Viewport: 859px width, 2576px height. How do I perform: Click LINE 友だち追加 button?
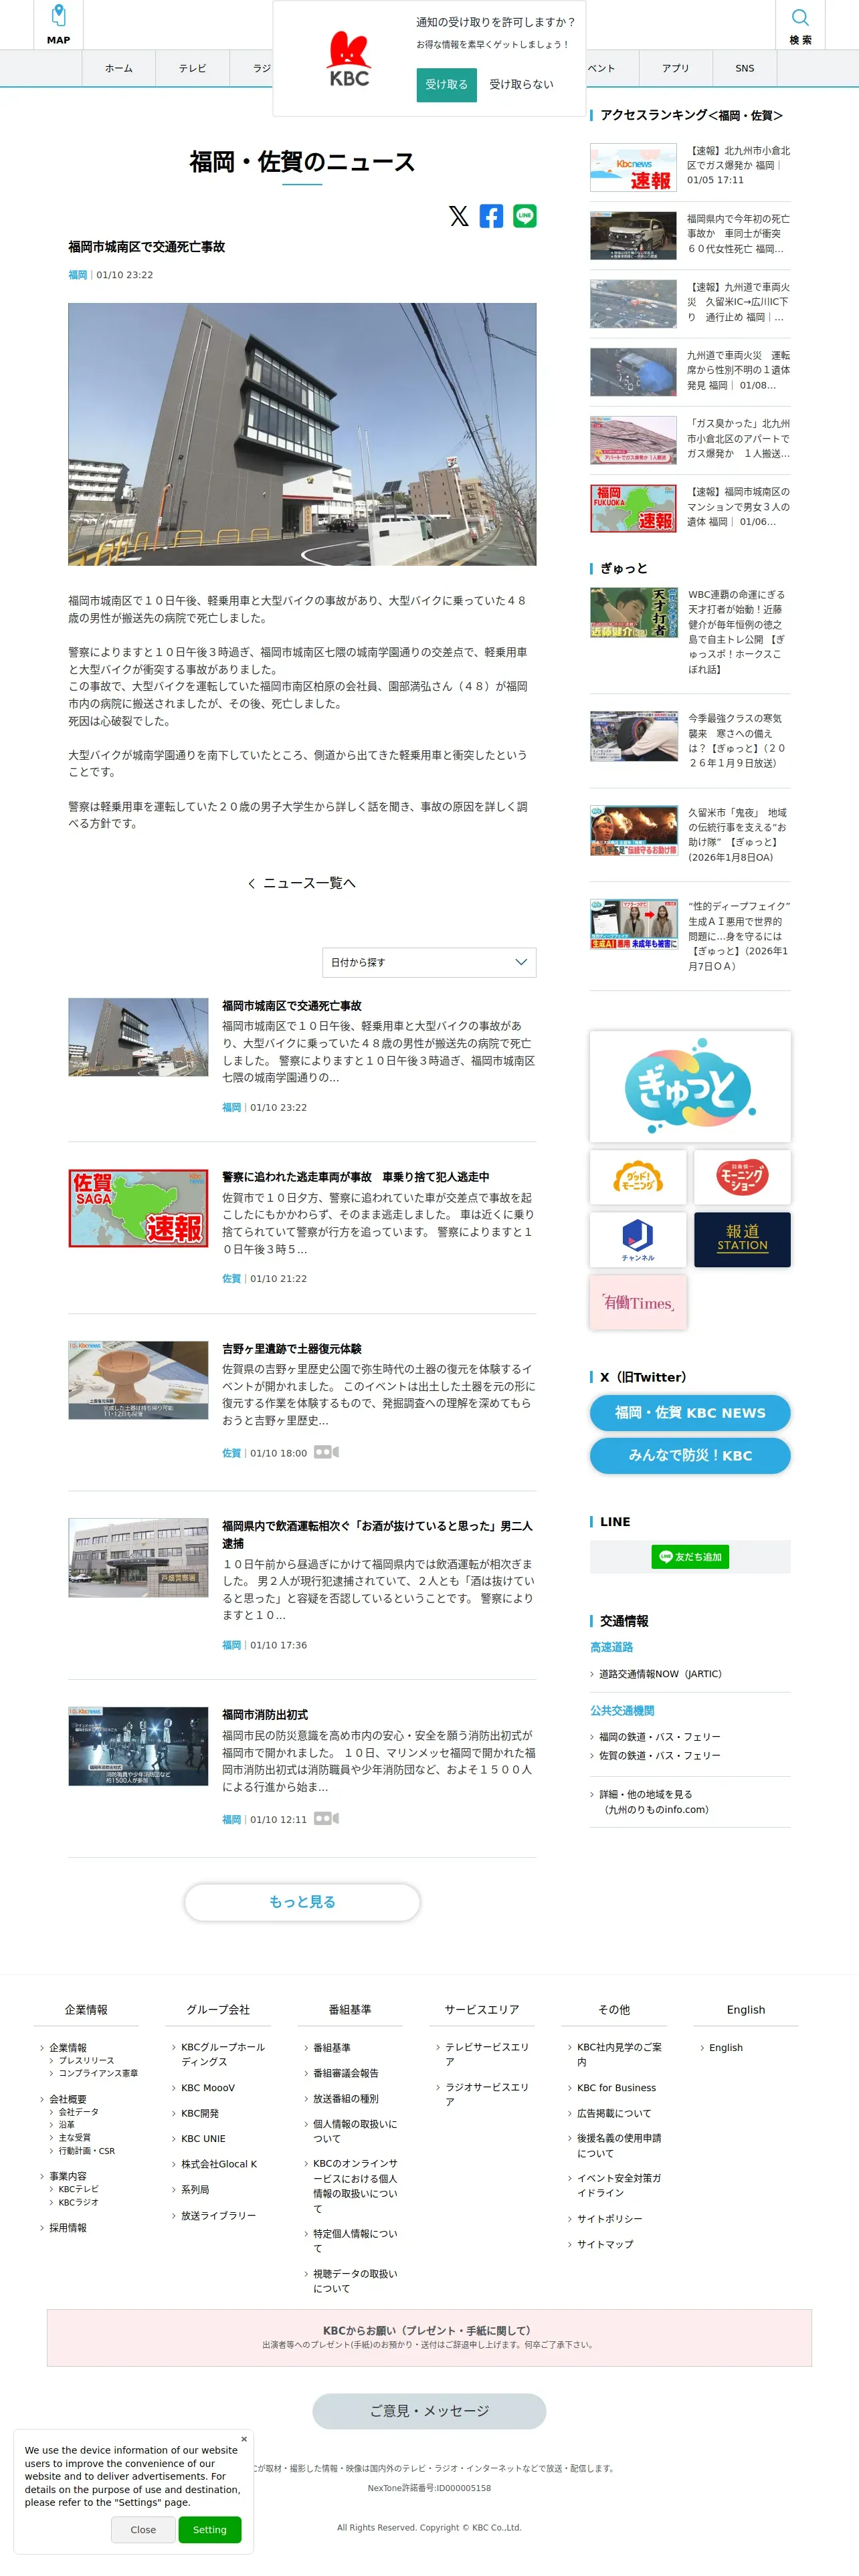pos(690,1556)
